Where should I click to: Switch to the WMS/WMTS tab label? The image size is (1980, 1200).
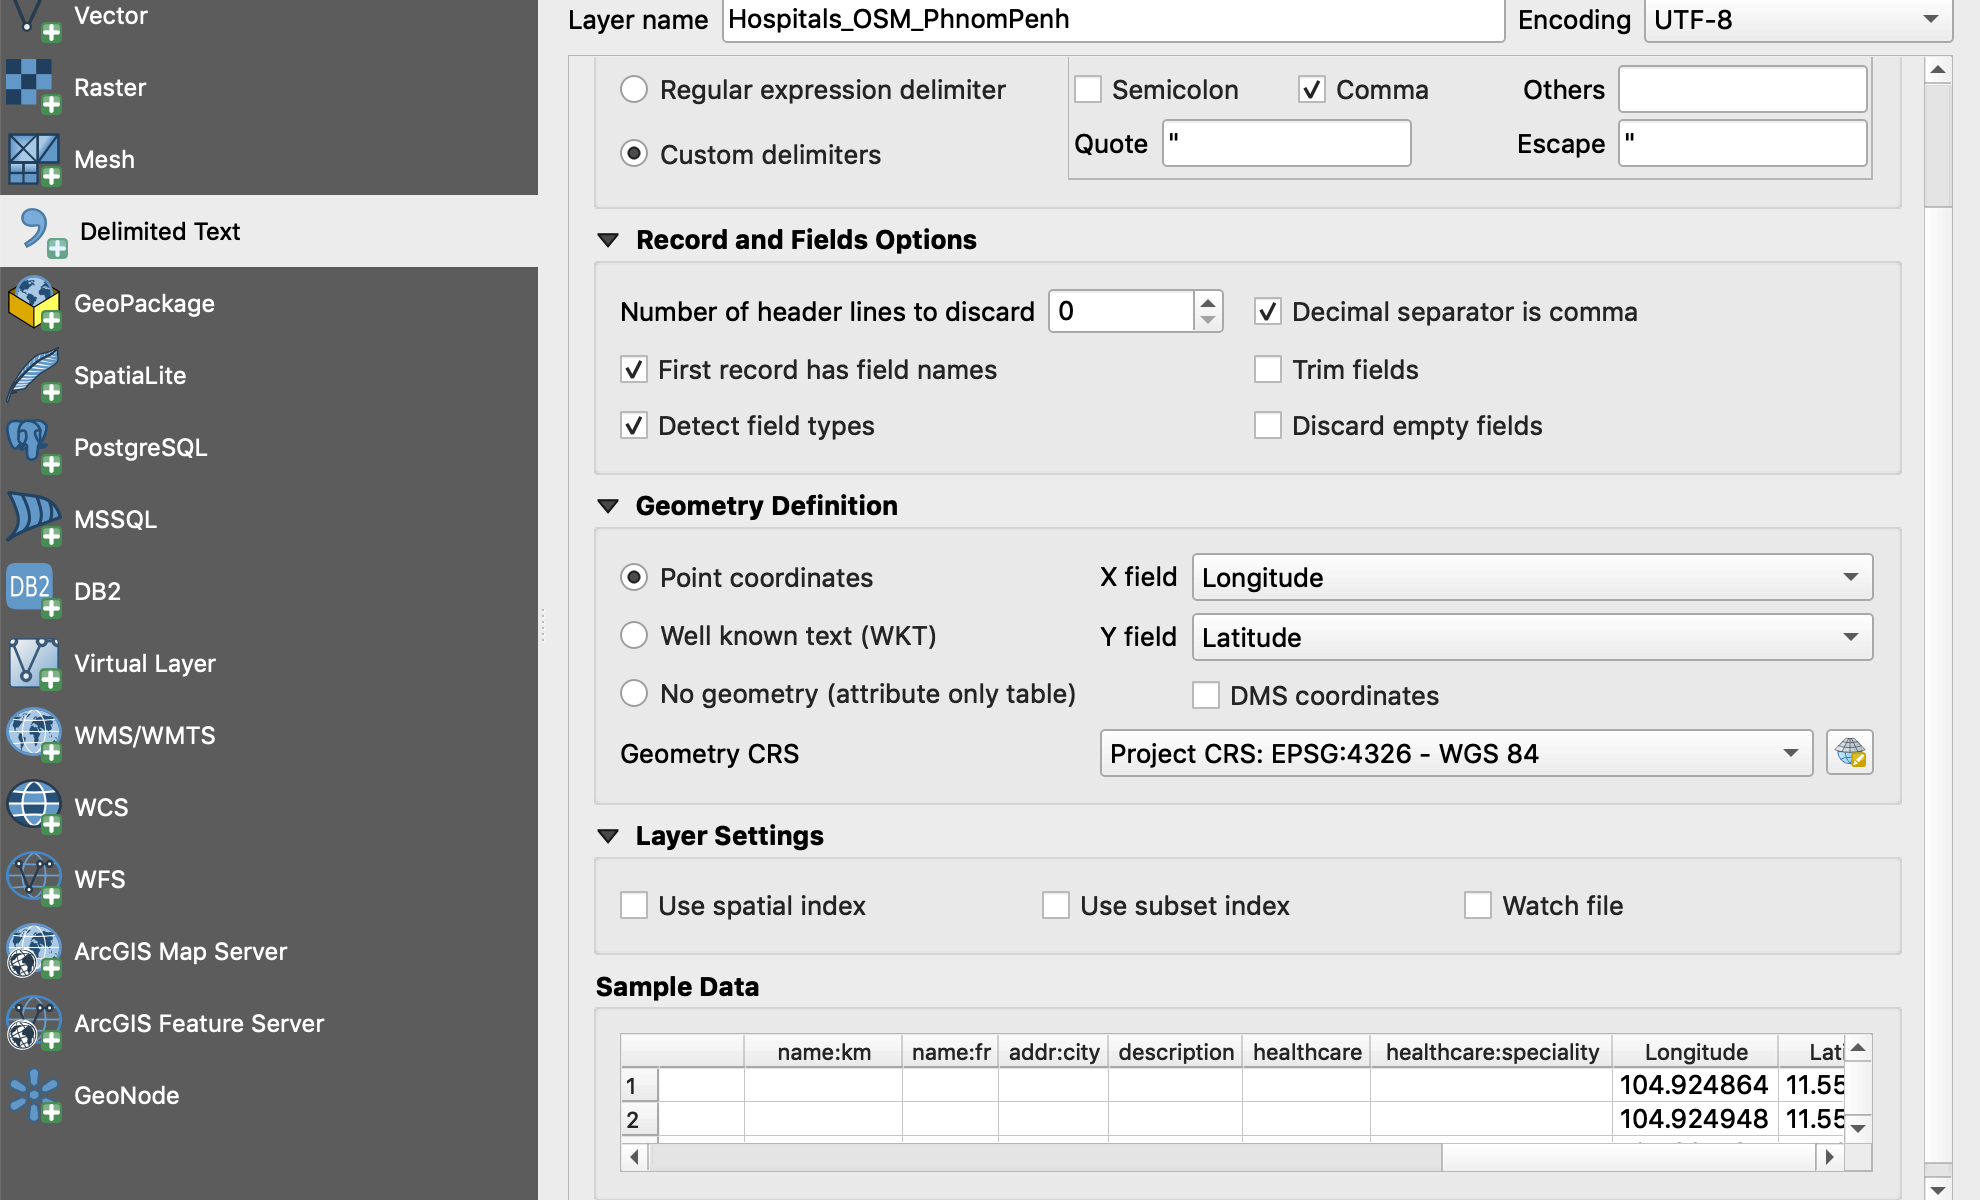pos(145,735)
